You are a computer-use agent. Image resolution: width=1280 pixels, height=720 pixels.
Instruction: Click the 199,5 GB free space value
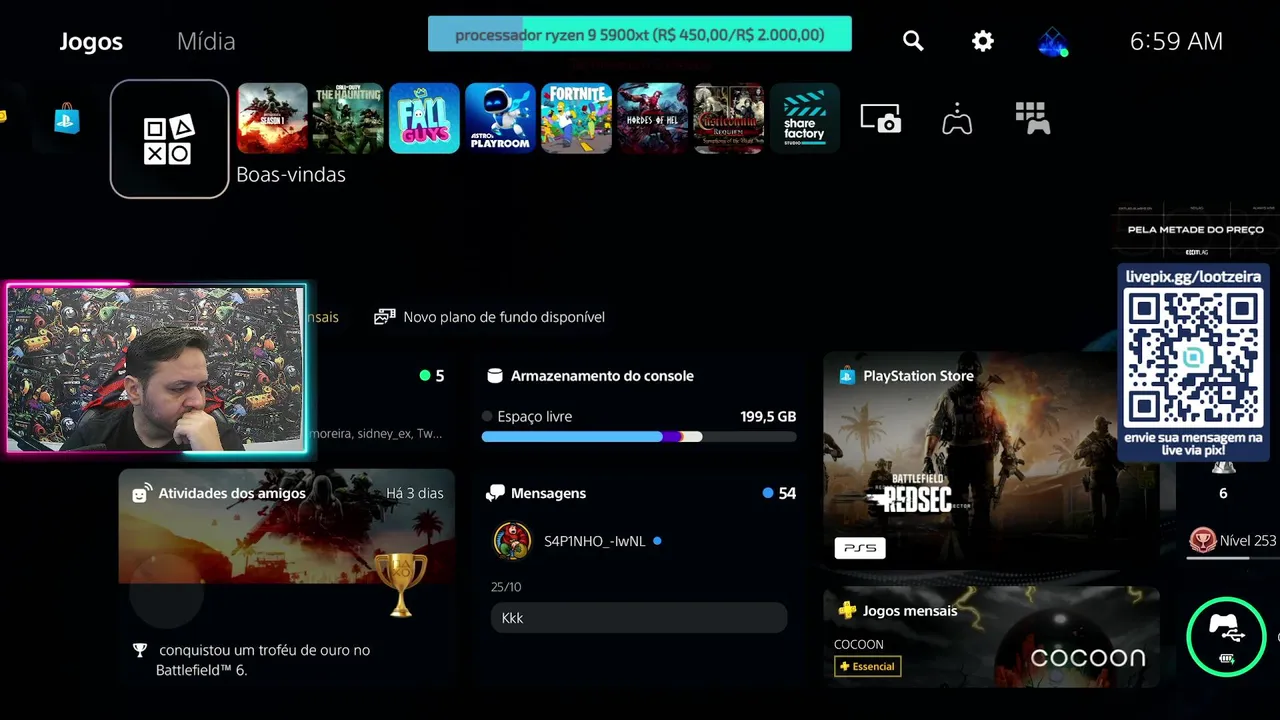[768, 416]
